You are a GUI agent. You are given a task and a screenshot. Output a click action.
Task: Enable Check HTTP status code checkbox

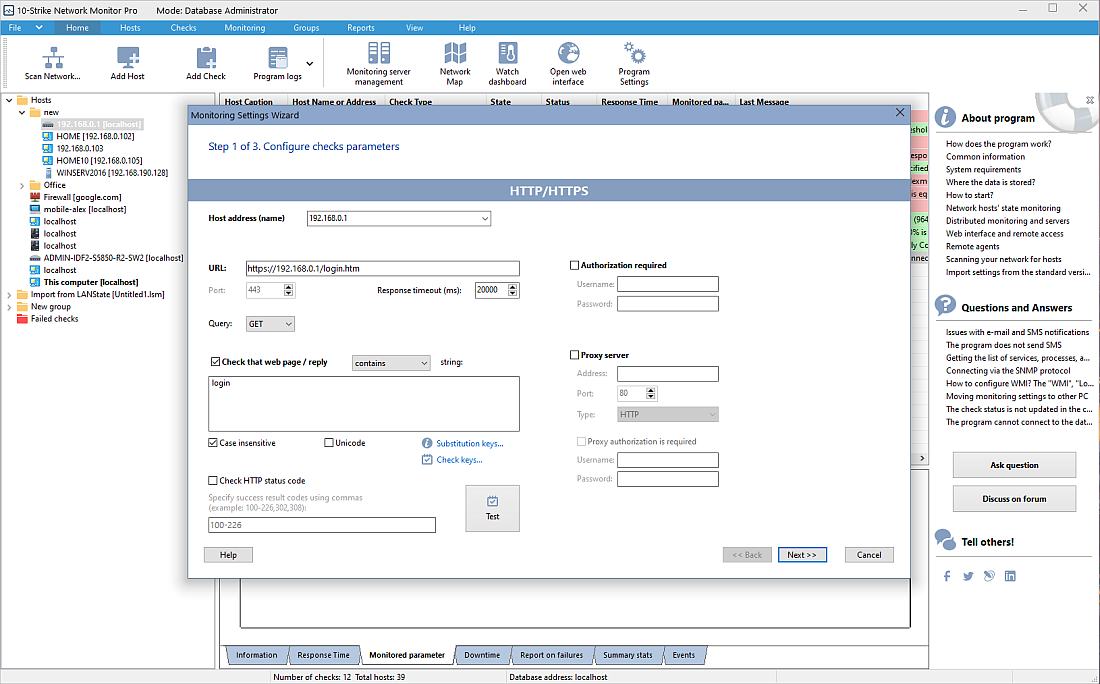[x=213, y=481]
